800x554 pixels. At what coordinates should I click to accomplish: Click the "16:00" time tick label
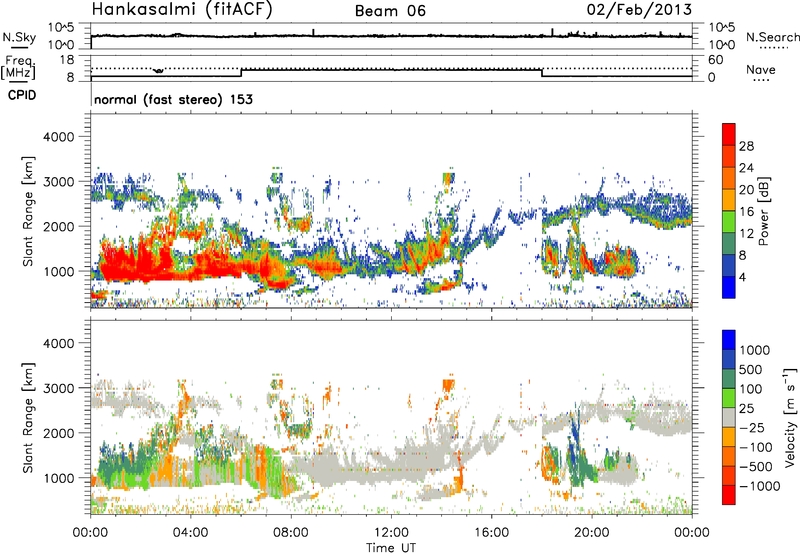tap(491, 533)
